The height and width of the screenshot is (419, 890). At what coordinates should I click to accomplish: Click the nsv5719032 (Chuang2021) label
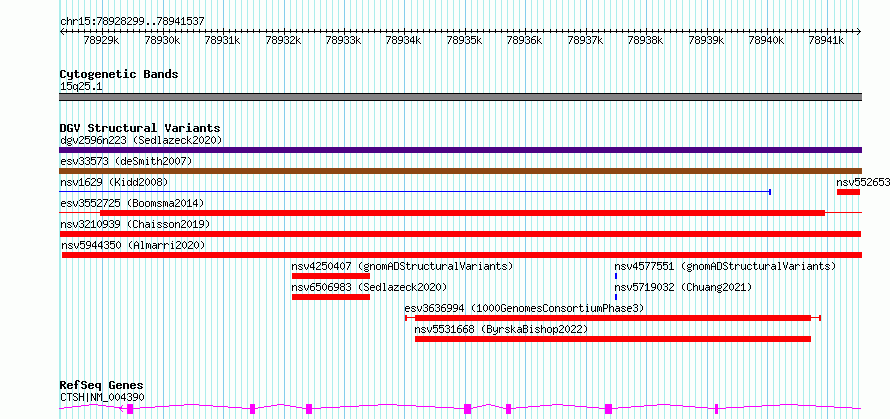tap(683, 287)
